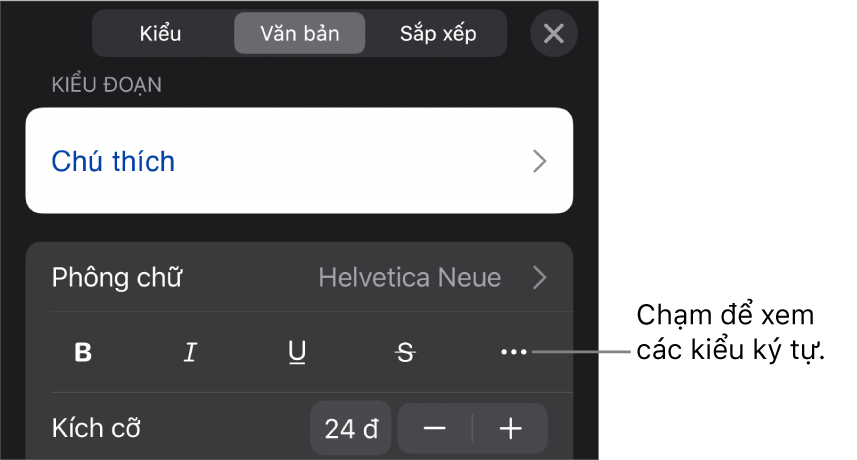Tap the Kích cỡ label
857x460 pixels.
tap(96, 428)
